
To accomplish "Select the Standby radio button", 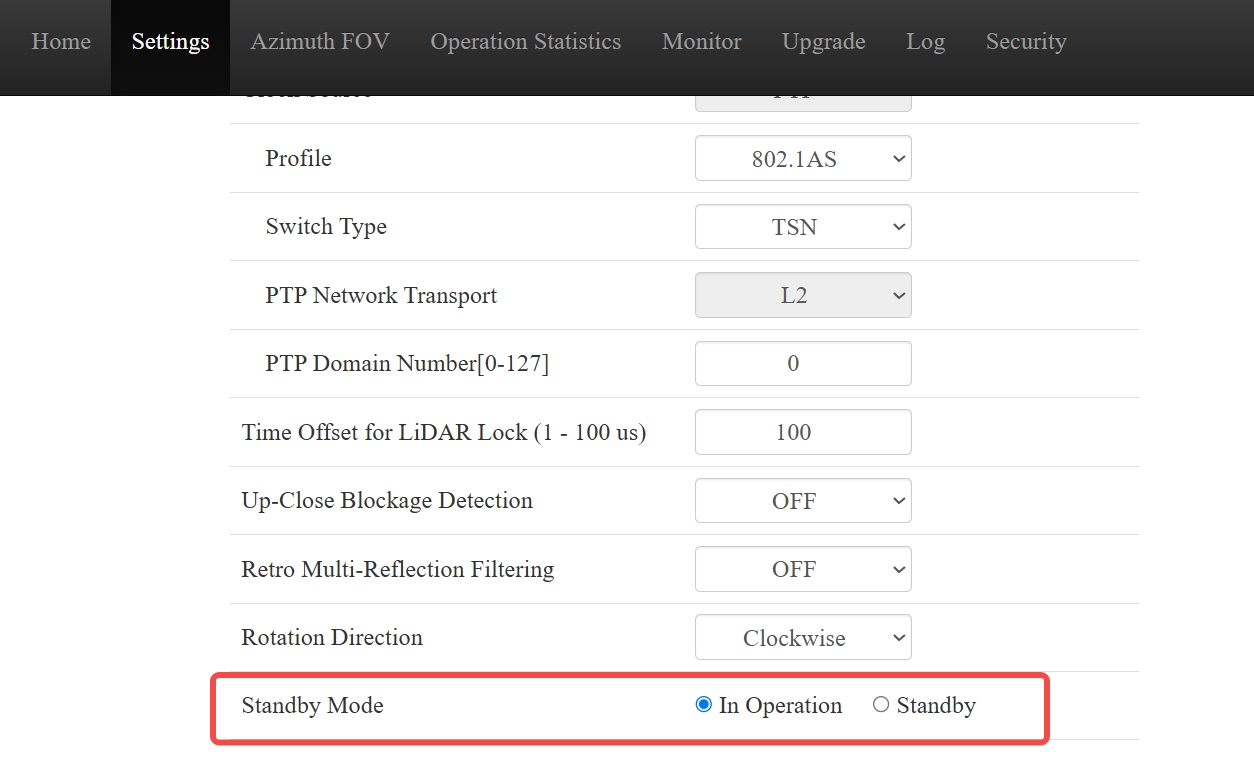I will tap(881, 705).
